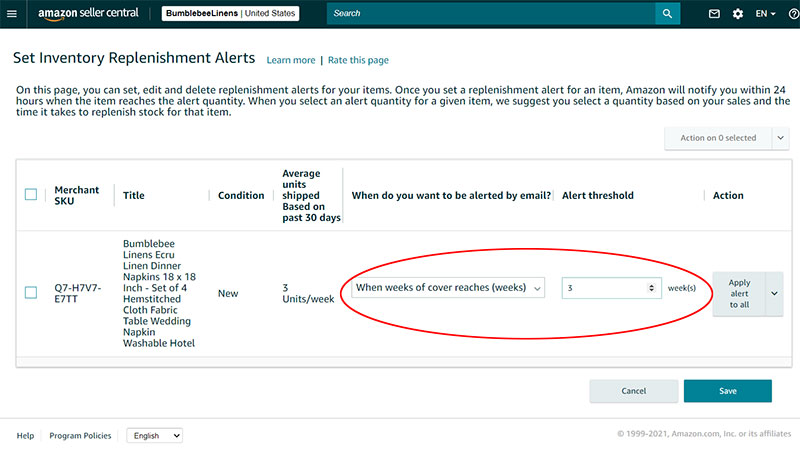Open the help question mark icon
Screen dimensions: 800x461
[x=794, y=14]
